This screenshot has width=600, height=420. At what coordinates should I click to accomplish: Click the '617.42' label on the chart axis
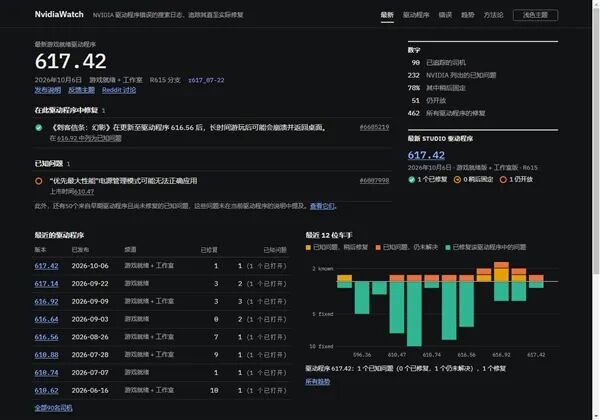[536, 355]
